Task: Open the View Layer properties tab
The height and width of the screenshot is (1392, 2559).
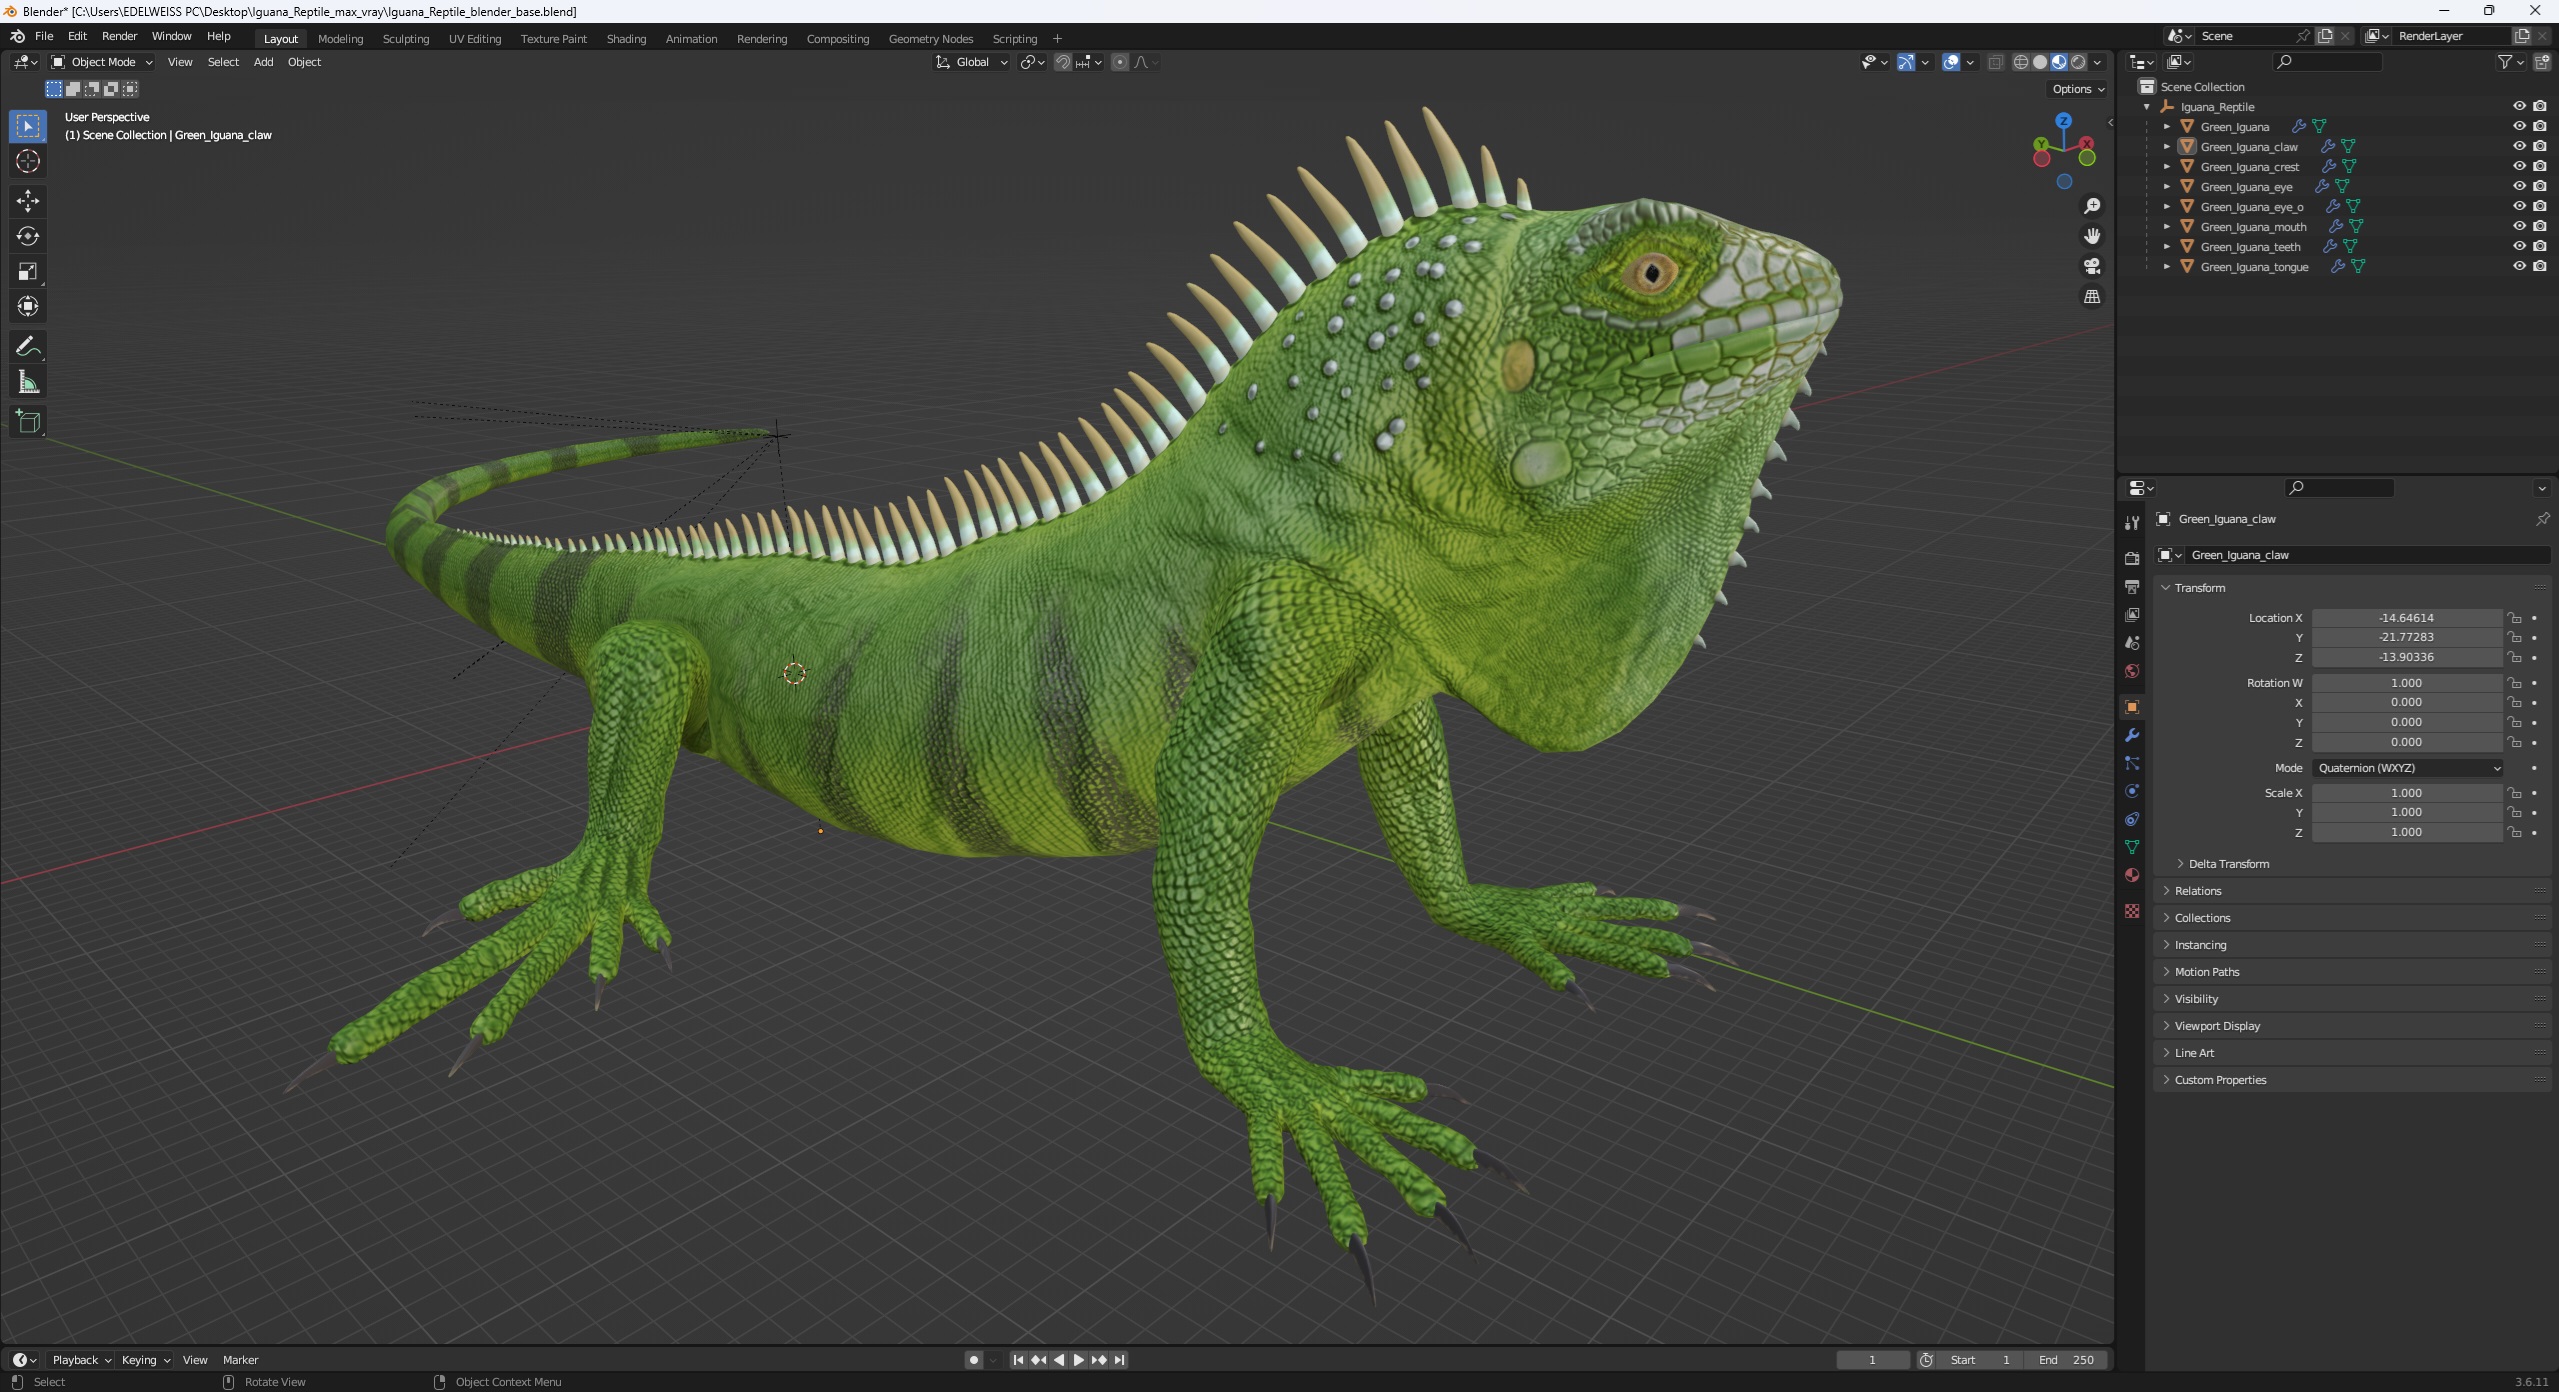Action: (x=2132, y=614)
